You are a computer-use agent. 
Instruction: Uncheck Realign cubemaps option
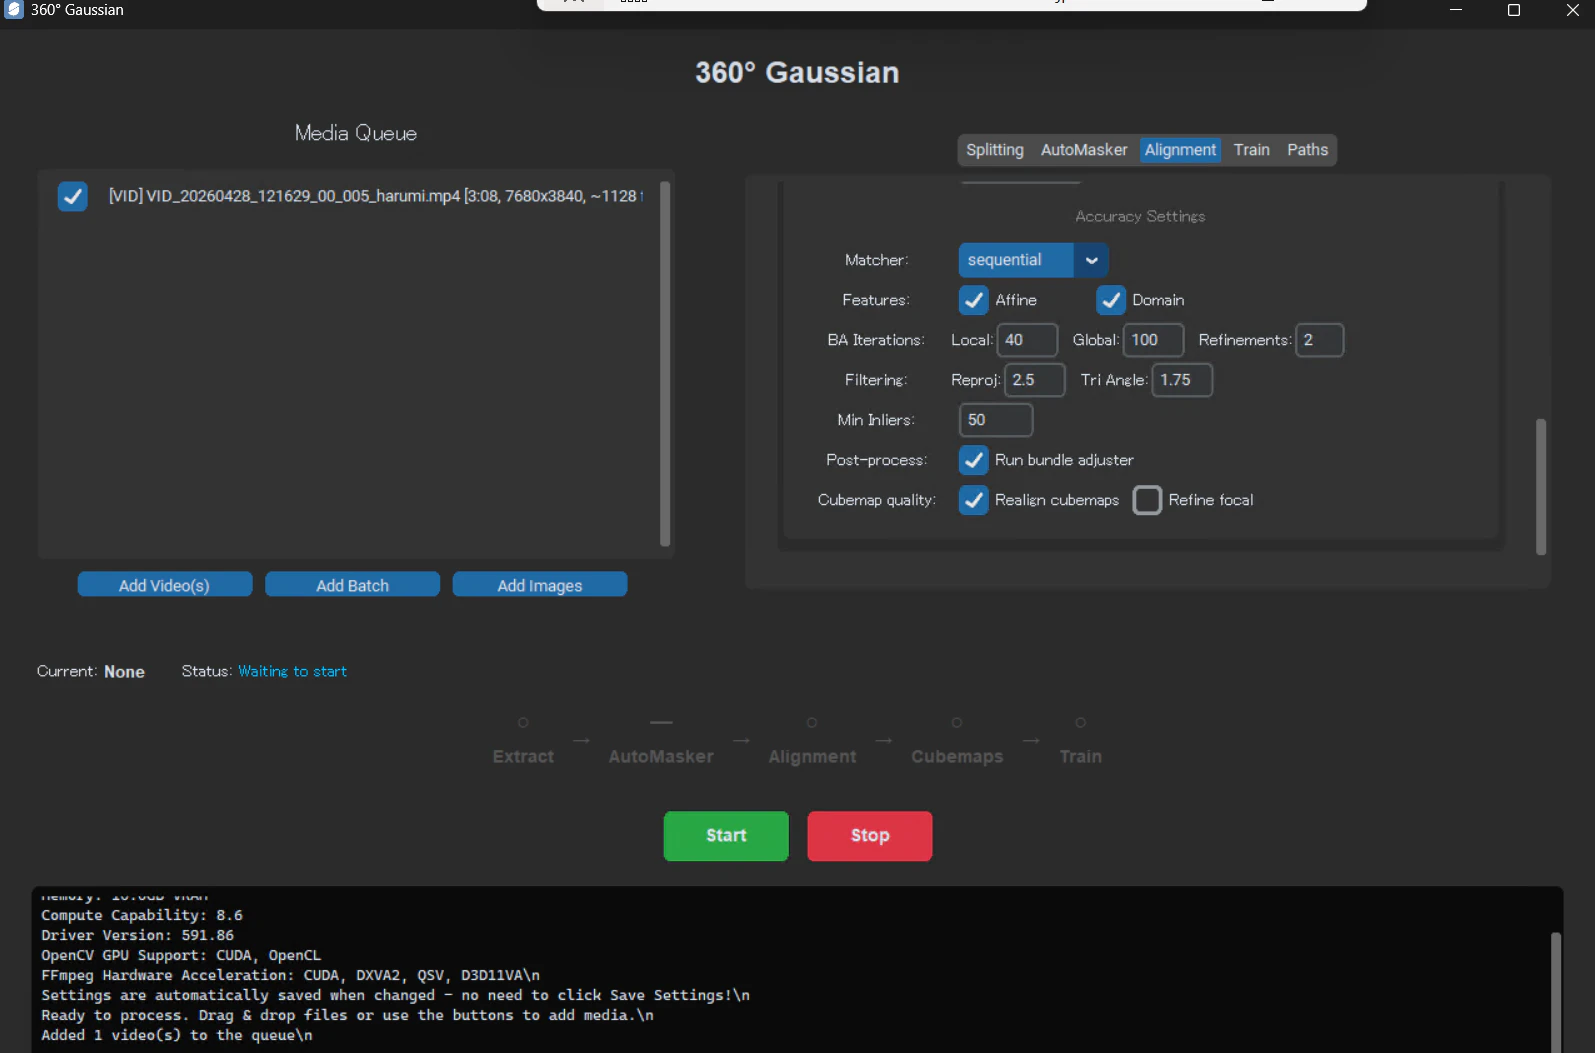click(x=973, y=500)
